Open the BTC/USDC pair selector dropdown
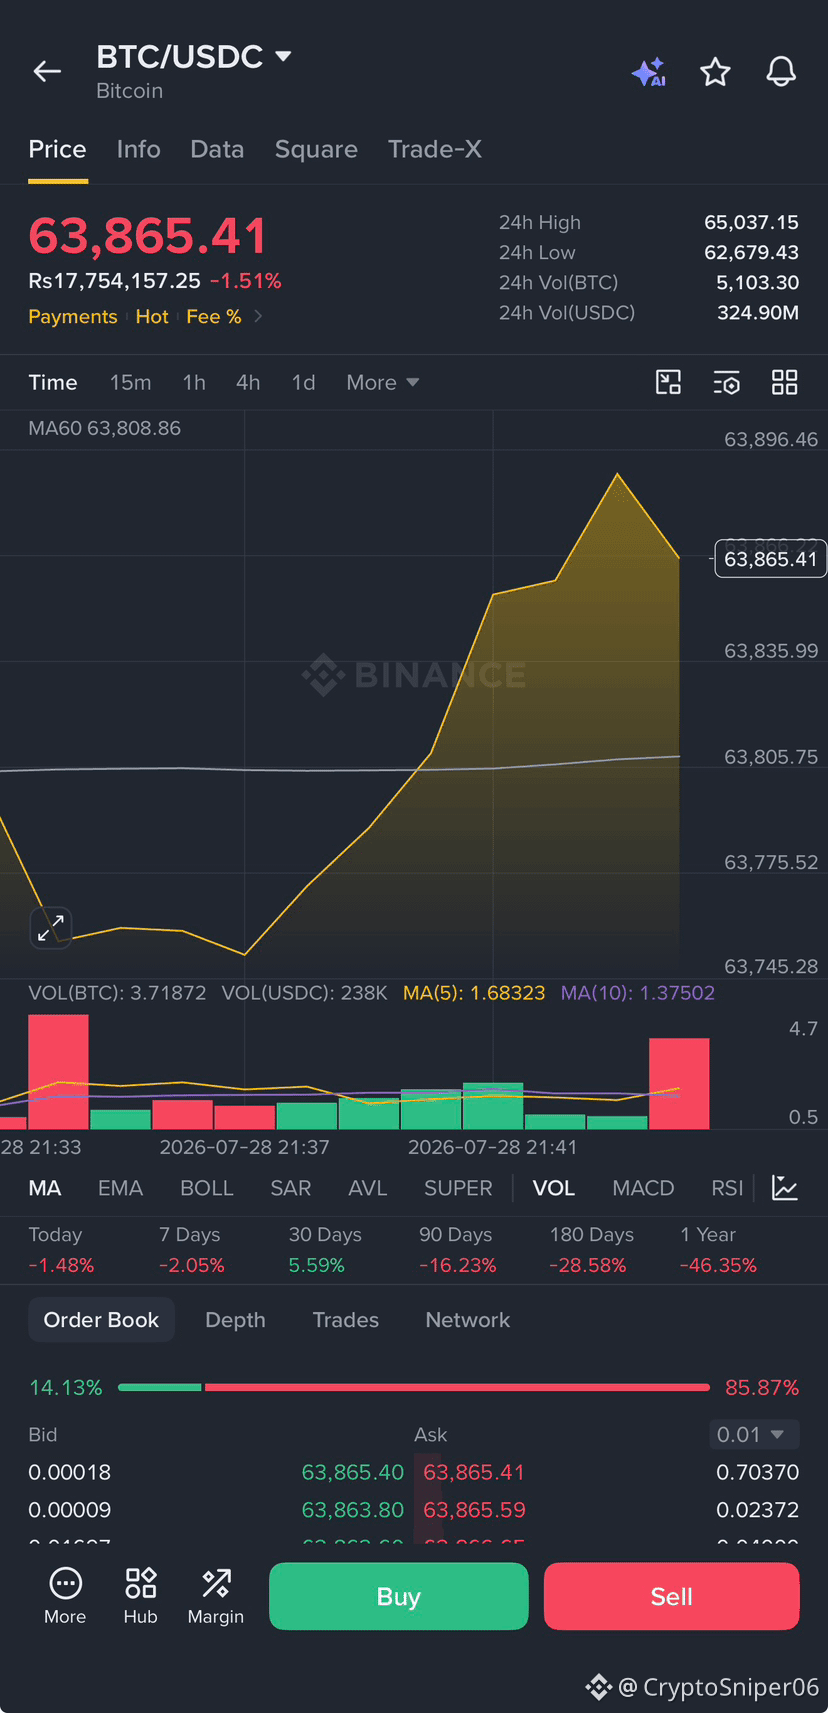The height and width of the screenshot is (1713, 828). click(x=194, y=57)
